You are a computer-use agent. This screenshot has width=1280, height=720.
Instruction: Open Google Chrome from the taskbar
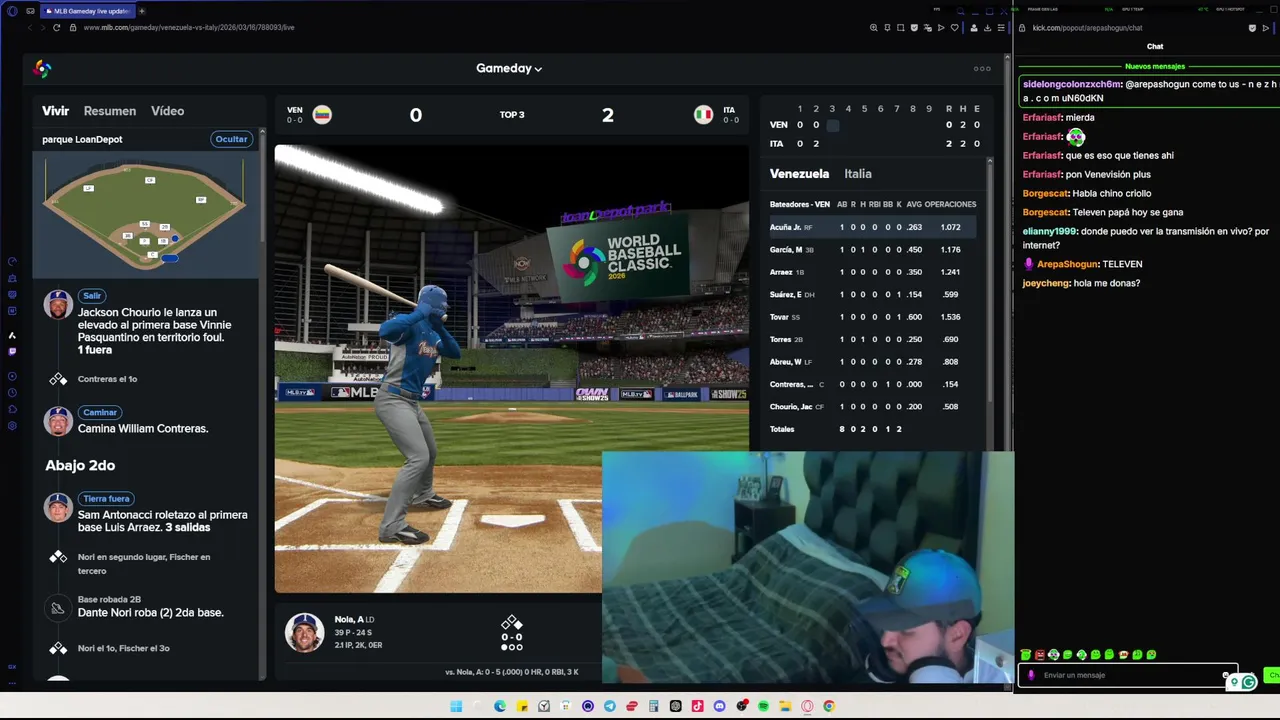(828, 706)
